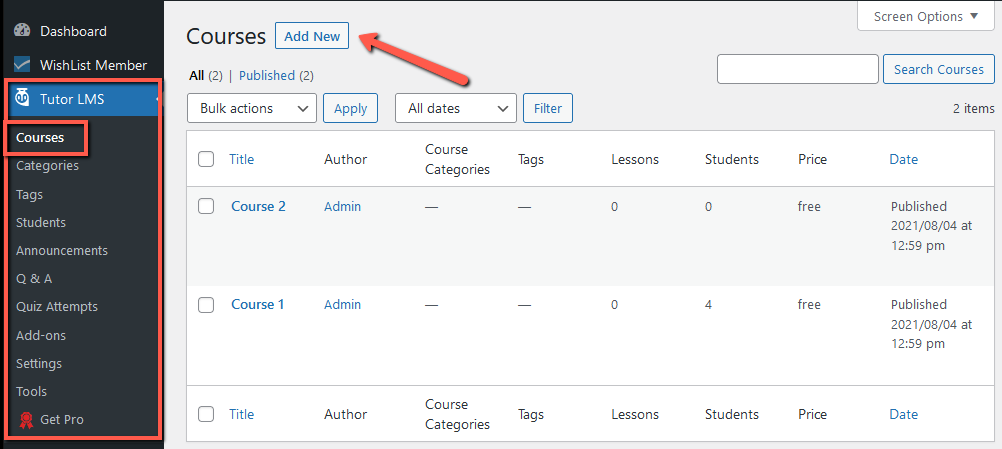Go to Quiz Attempts menu item
The width and height of the screenshot is (1002, 449).
click(57, 307)
